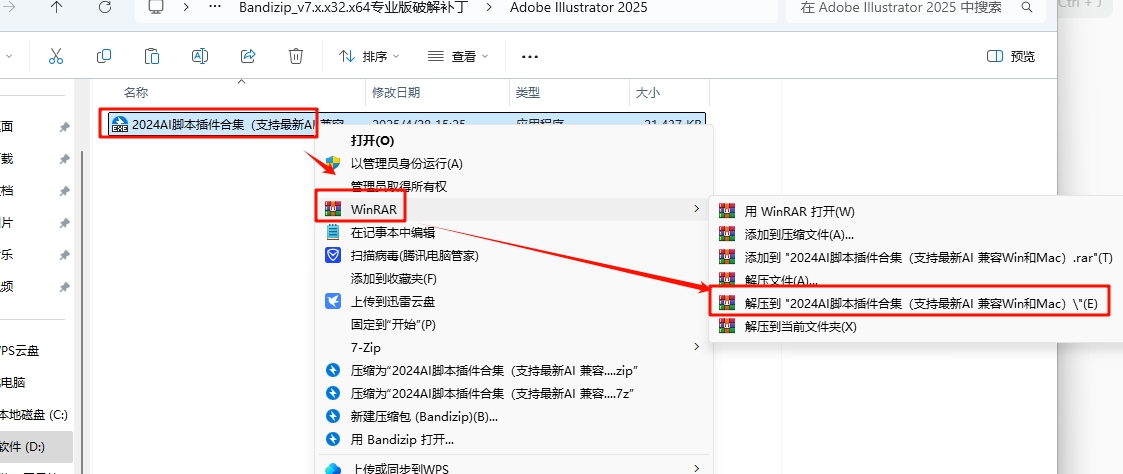Viewport: 1123px width, 474px height.
Task: Click the WinRAR icon in context menu
Action: tap(332, 209)
